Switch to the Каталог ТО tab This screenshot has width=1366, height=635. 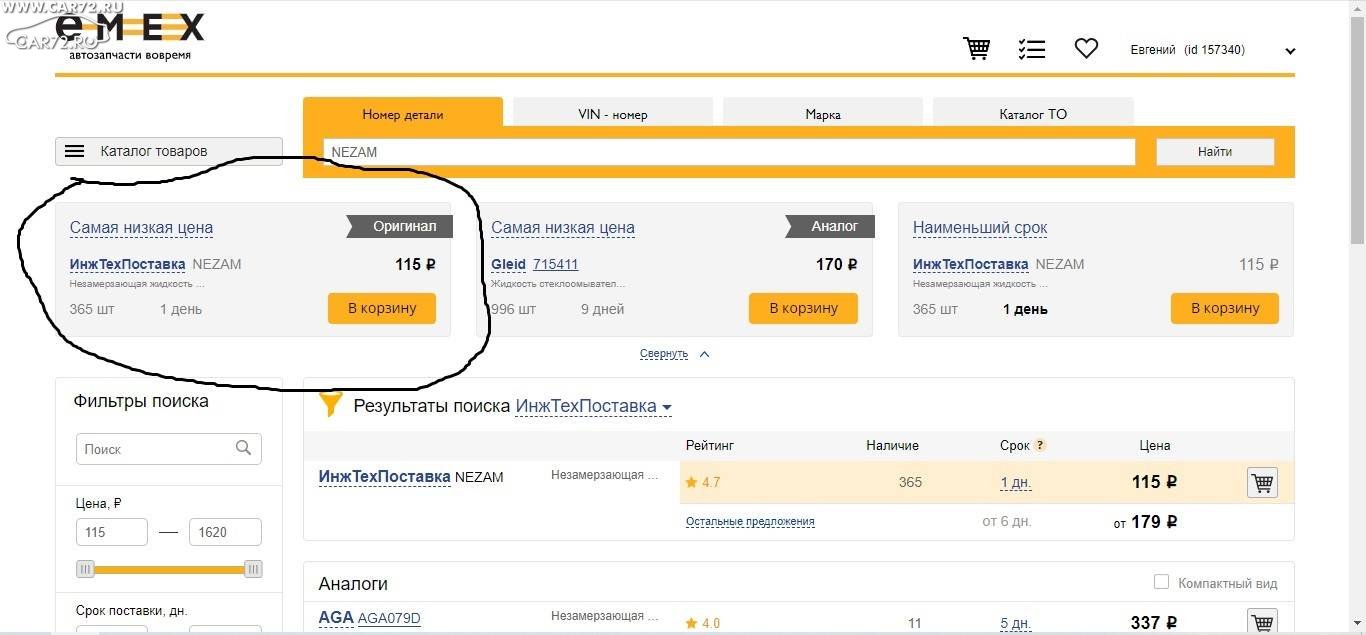(x=1033, y=113)
